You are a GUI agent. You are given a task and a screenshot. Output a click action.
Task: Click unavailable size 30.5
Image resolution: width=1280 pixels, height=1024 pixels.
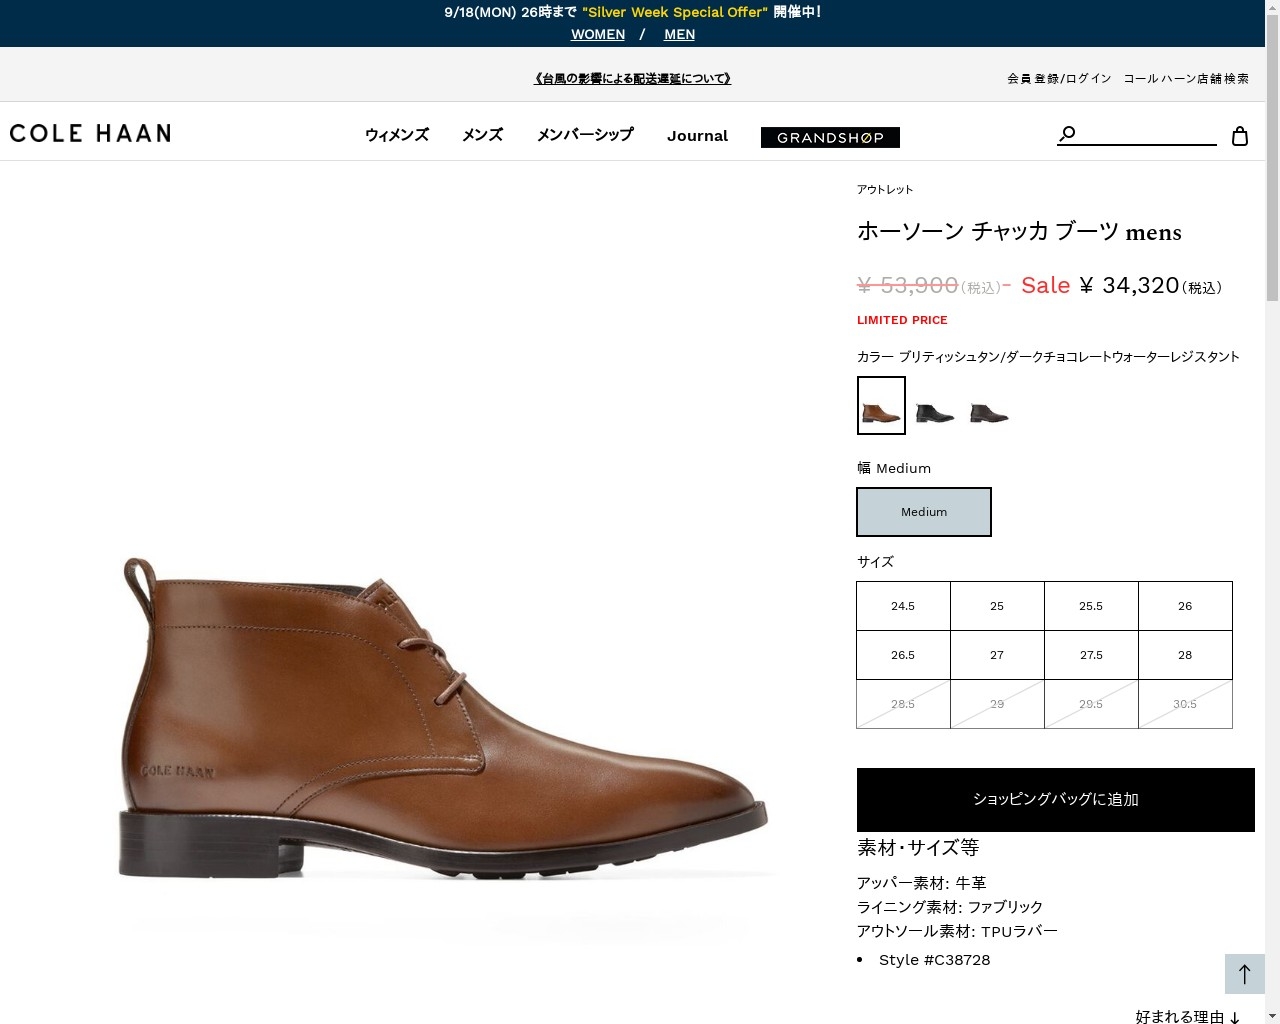1185,704
